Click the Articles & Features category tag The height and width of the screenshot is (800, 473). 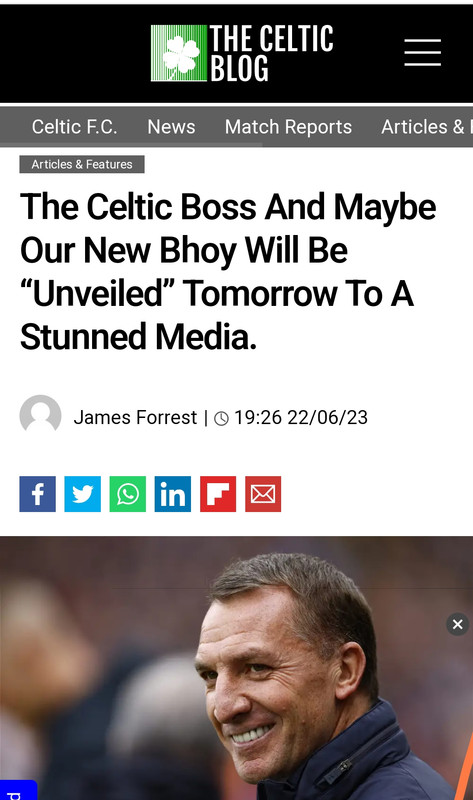click(82, 164)
